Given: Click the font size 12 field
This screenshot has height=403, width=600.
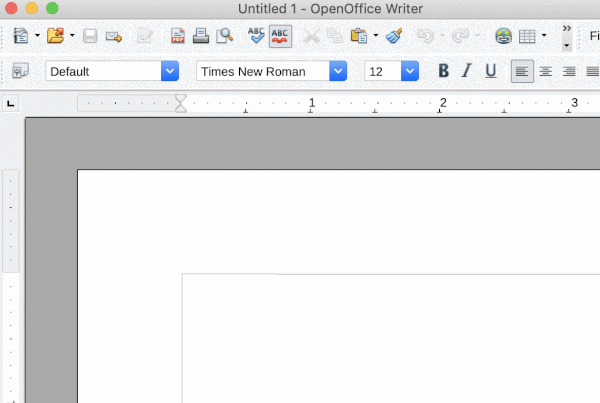Looking at the screenshot, I should tap(383, 71).
